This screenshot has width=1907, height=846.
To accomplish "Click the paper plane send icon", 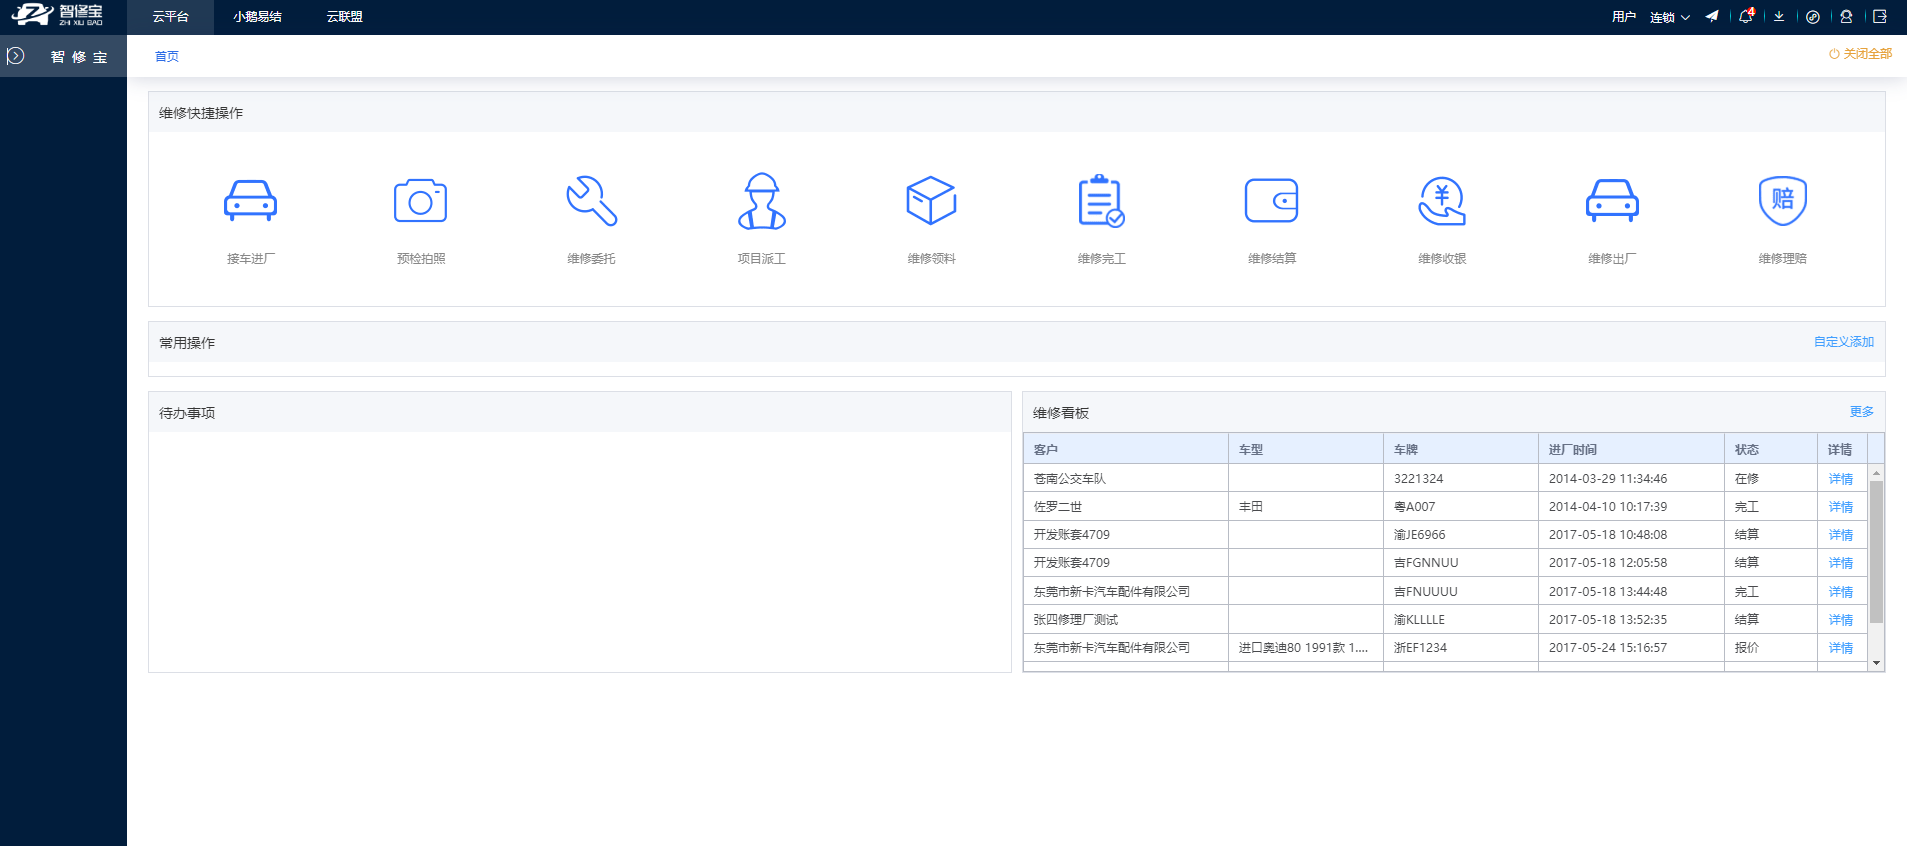I will [1712, 16].
